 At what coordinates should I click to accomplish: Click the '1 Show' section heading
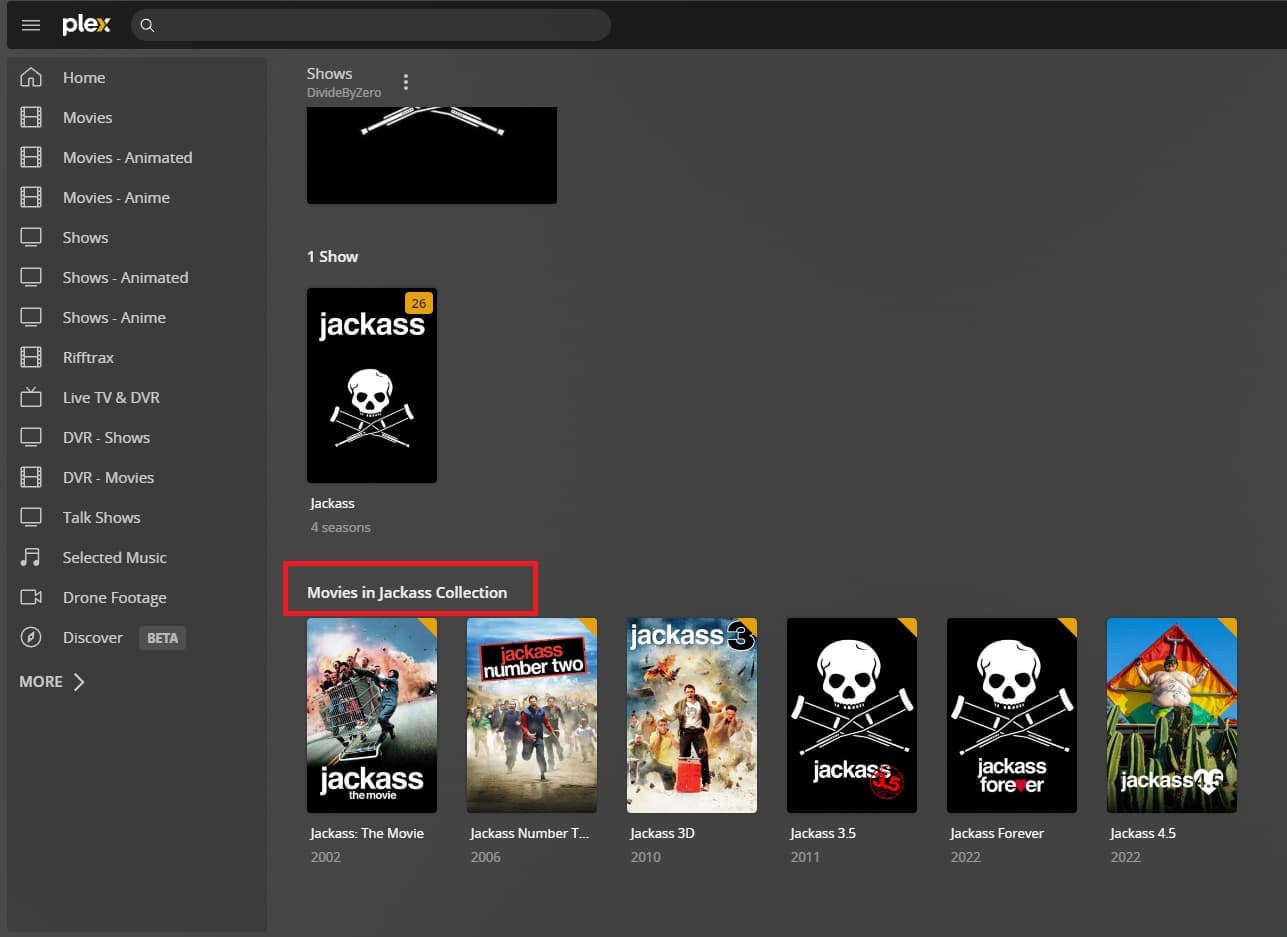coord(332,256)
